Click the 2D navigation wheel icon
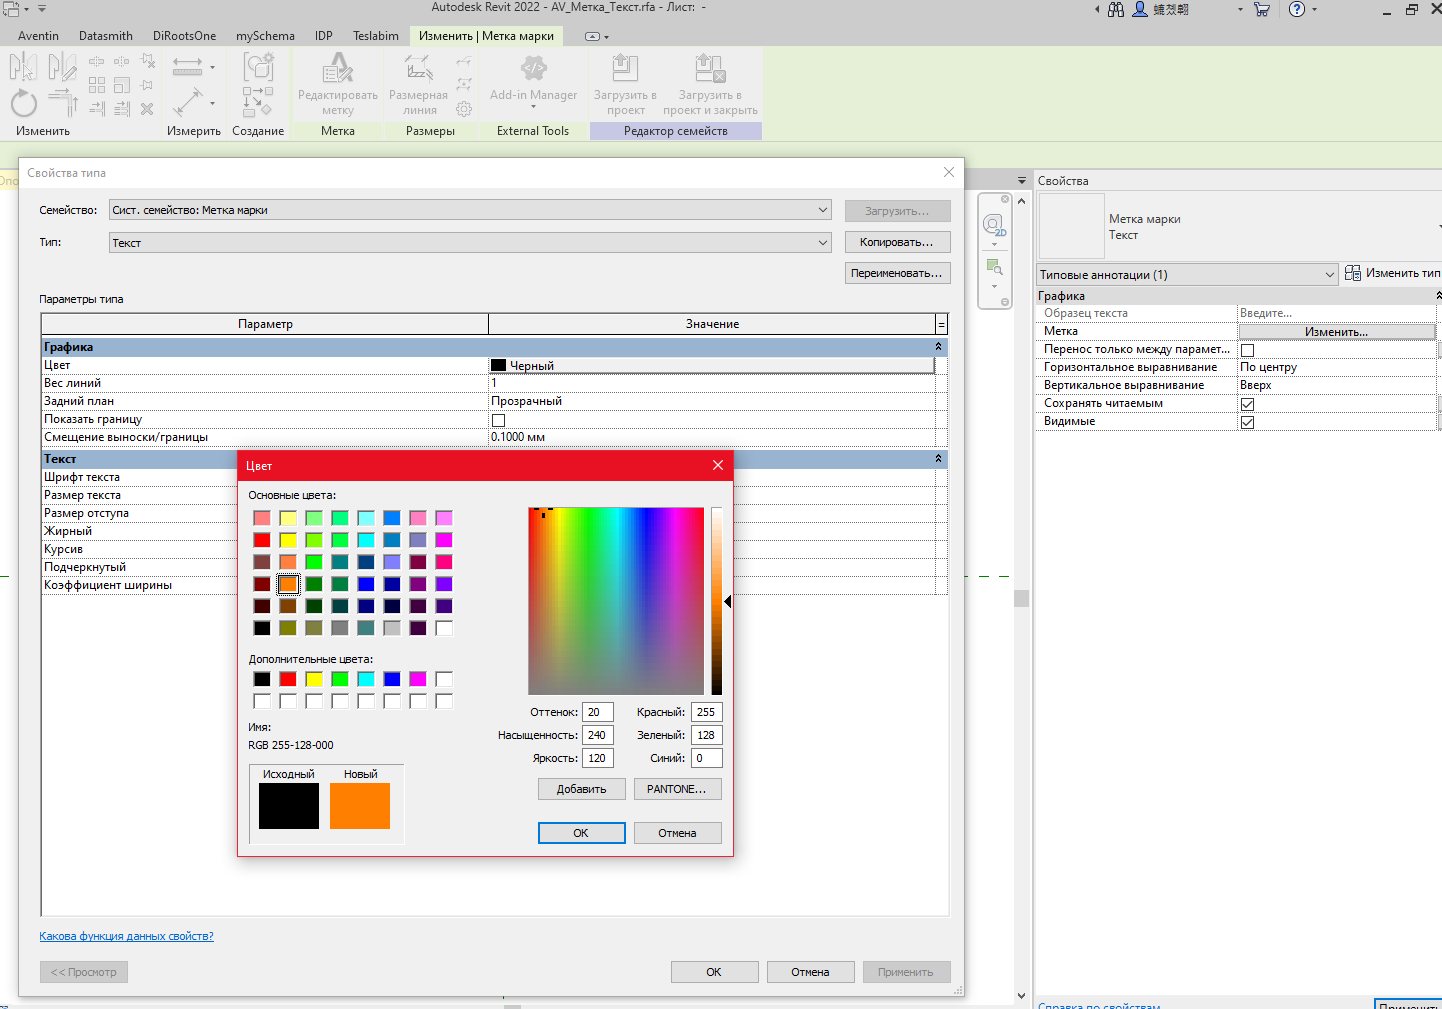This screenshot has height=1009, width=1442. click(993, 225)
